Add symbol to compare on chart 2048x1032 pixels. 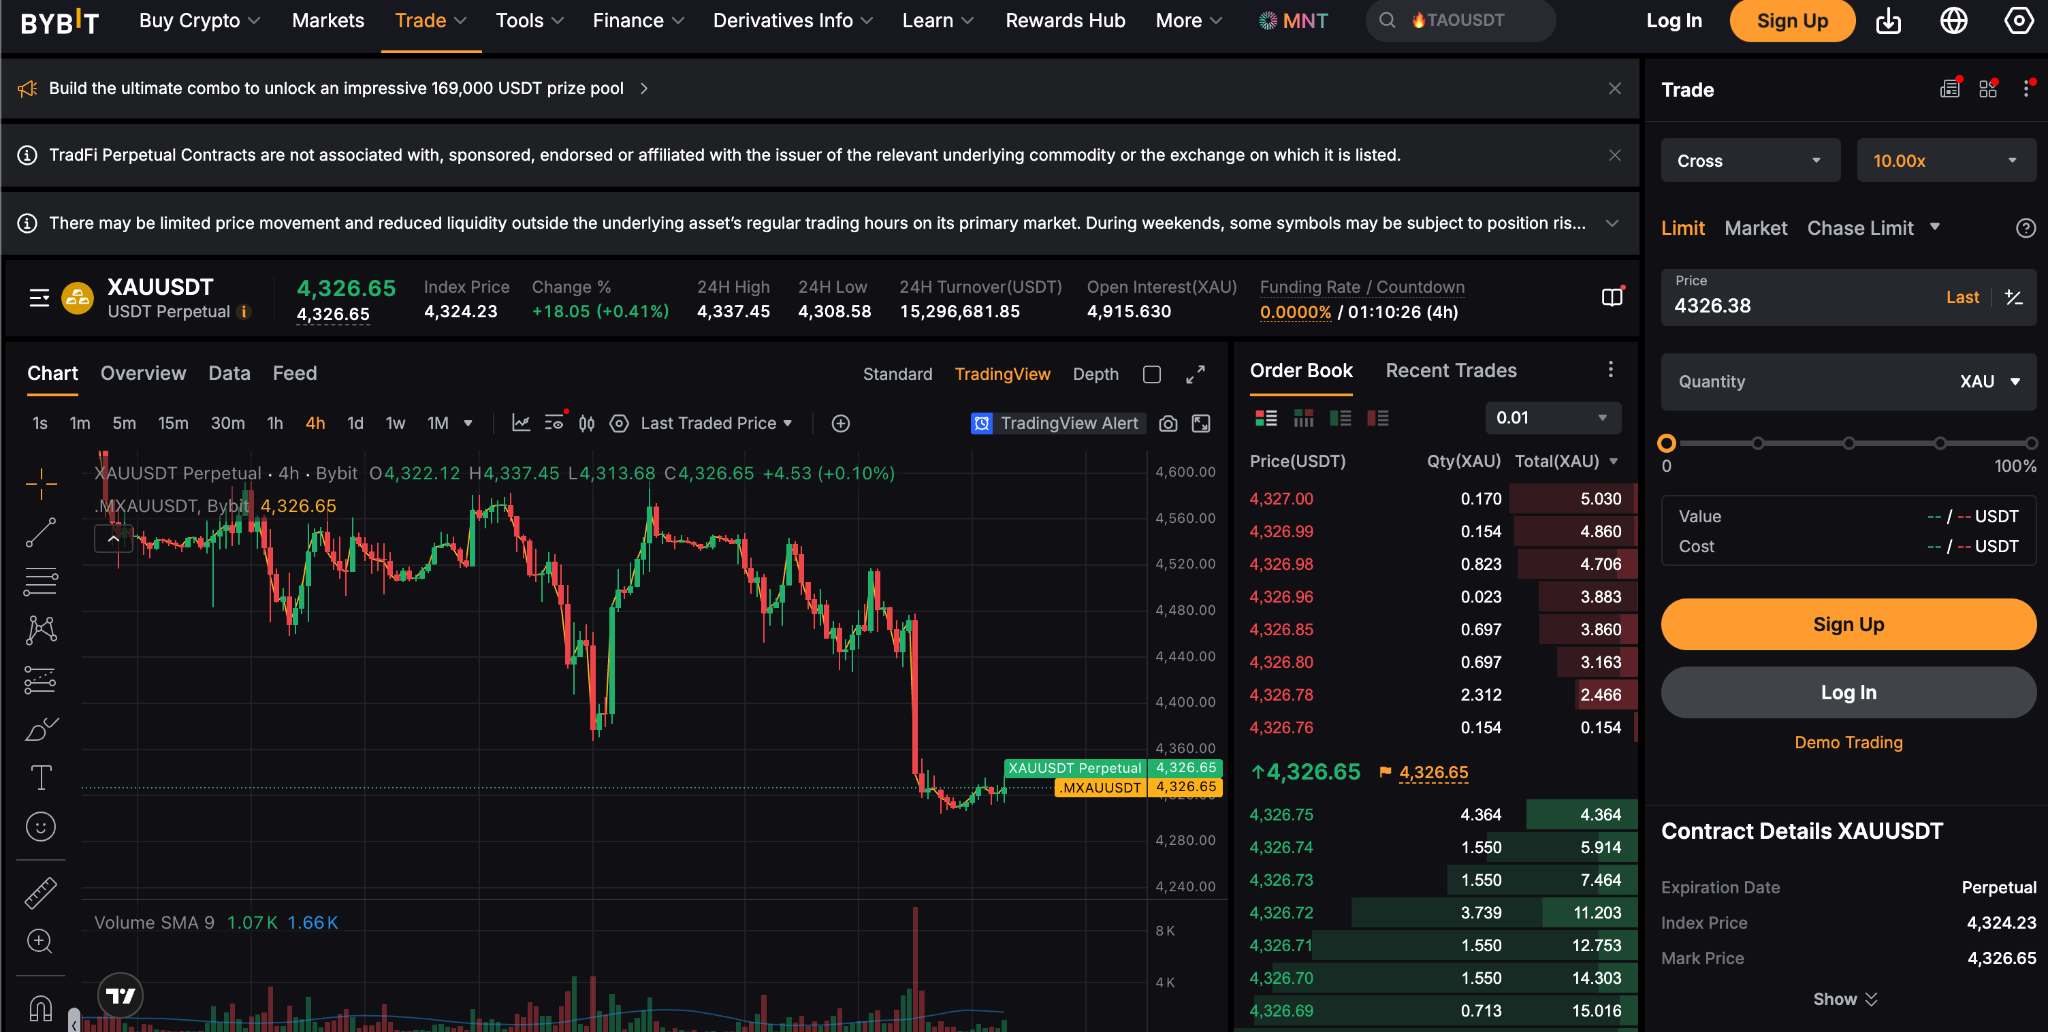coord(841,423)
